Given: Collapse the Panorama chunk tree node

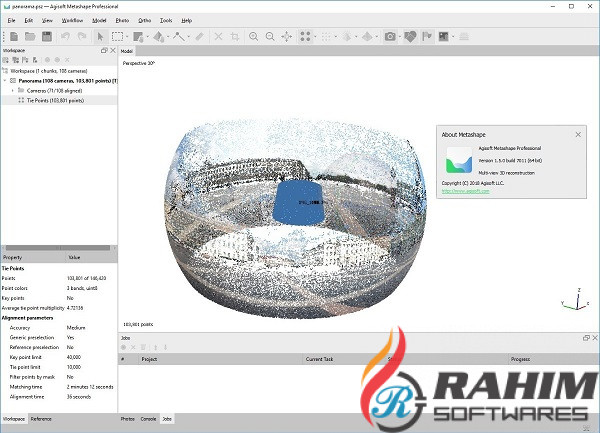Looking at the screenshot, I should tap(5, 81).
